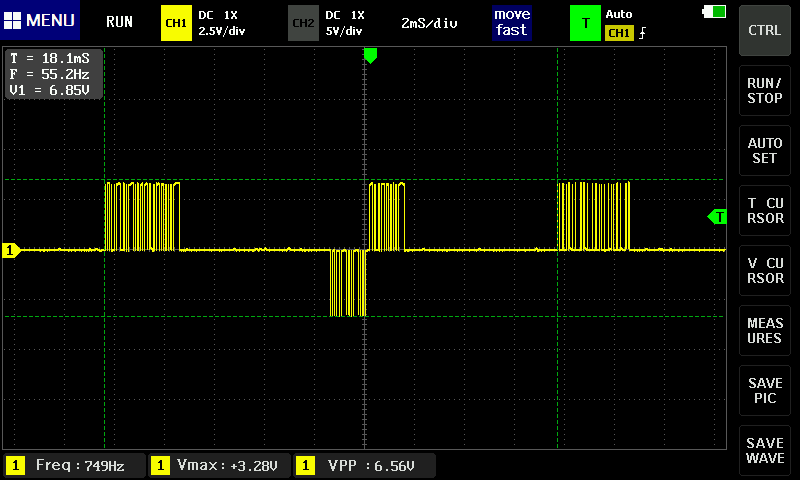Tap the Auto trigger mode label
The width and height of the screenshot is (800, 480).
618,14
